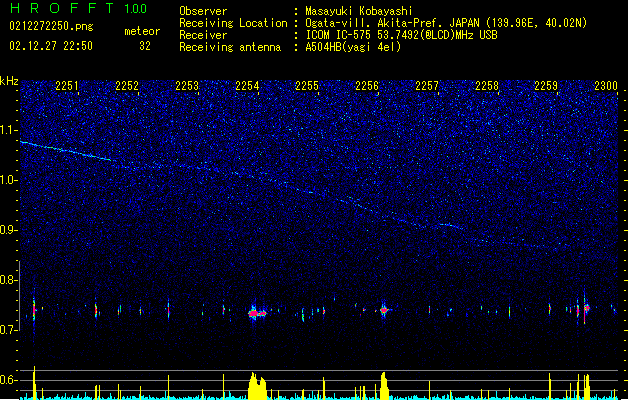This screenshot has height=400, width=629.
Task: Click the red meteor echo near 2256
Action: point(384,310)
